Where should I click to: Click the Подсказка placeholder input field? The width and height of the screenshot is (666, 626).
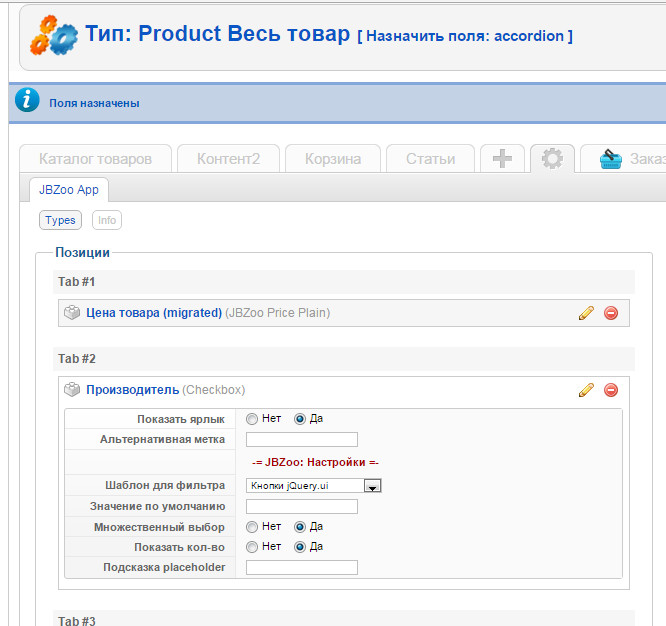coord(301,568)
